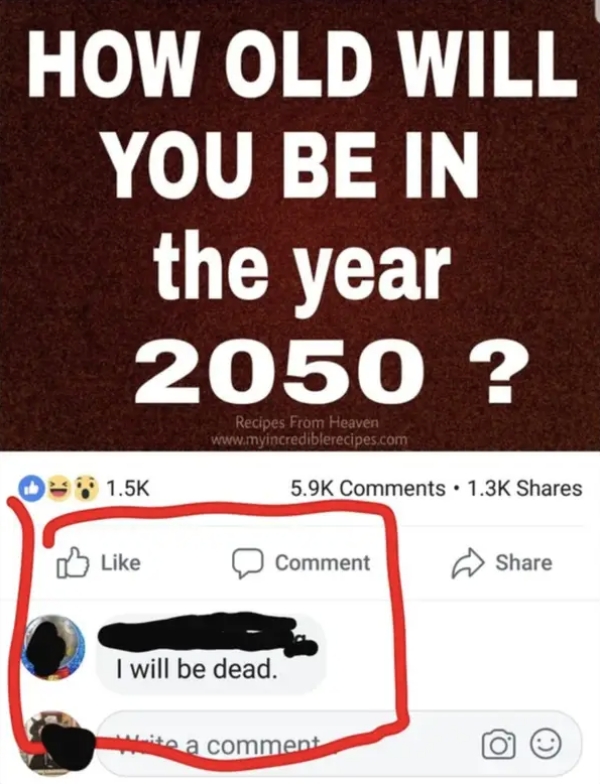Click the blue like reaction icon
The height and width of the screenshot is (784, 600).
(x=30, y=488)
